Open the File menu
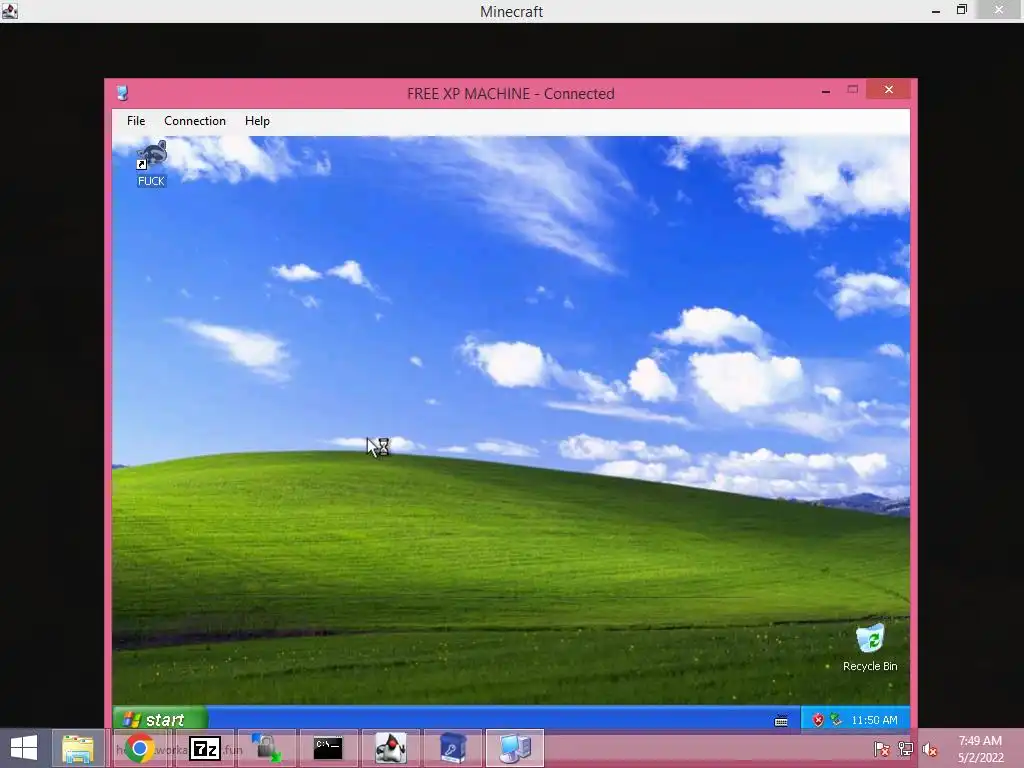Viewport: 1024px width, 768px height. (x=136, y=121)
